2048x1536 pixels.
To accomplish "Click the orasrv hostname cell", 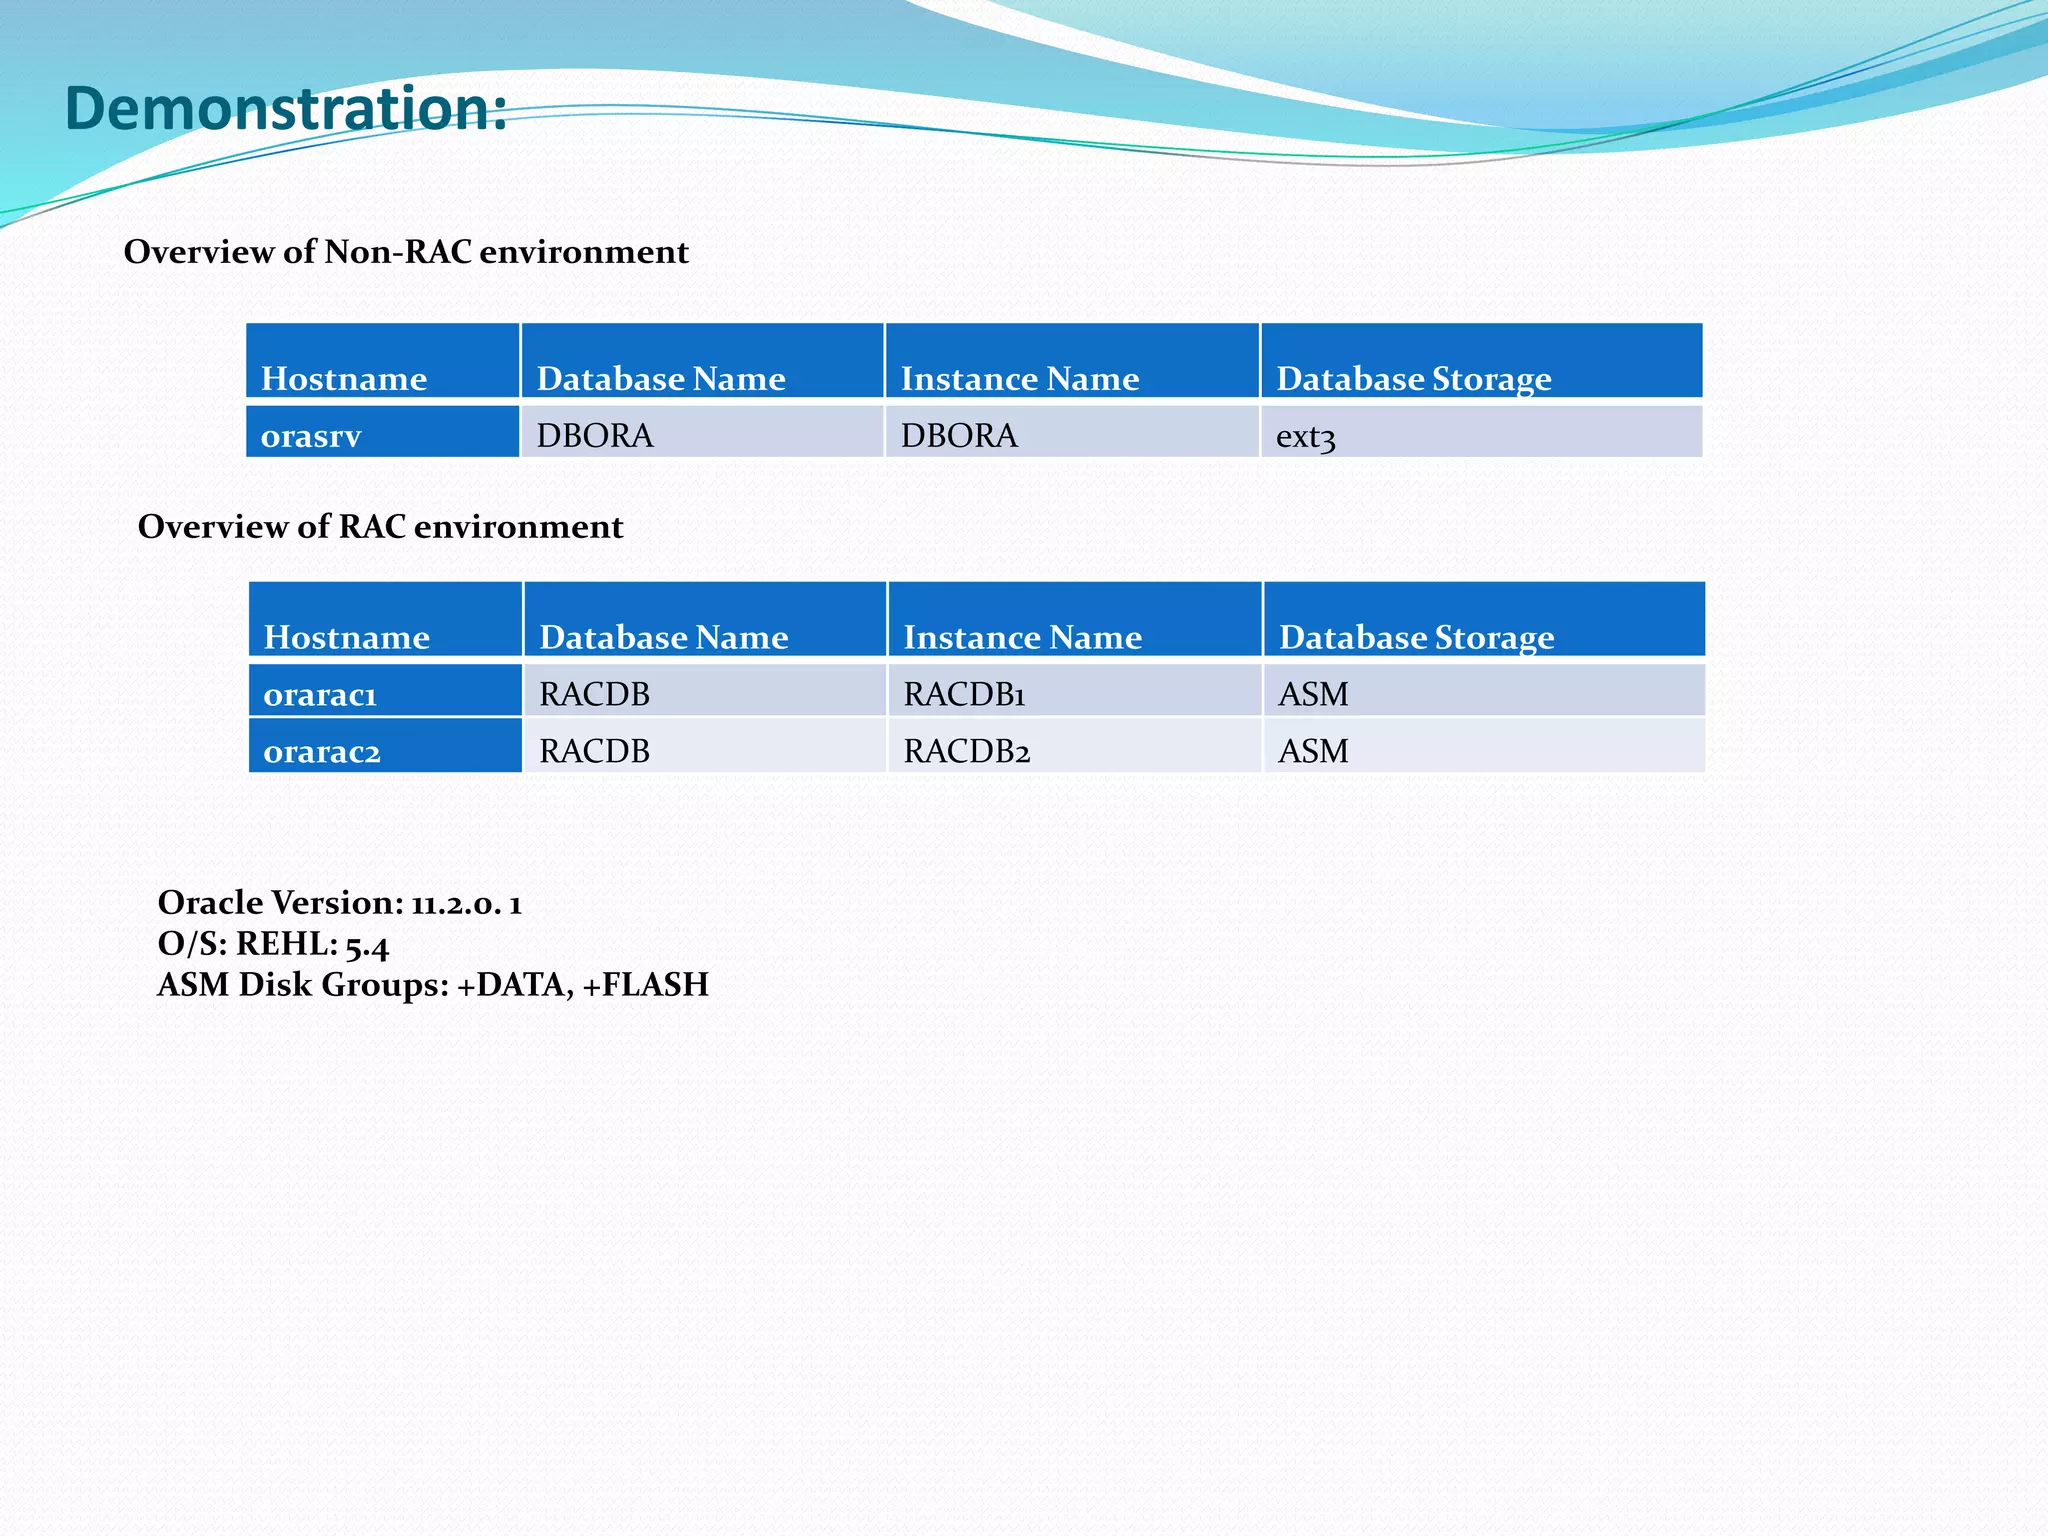I will click(311, 436).
